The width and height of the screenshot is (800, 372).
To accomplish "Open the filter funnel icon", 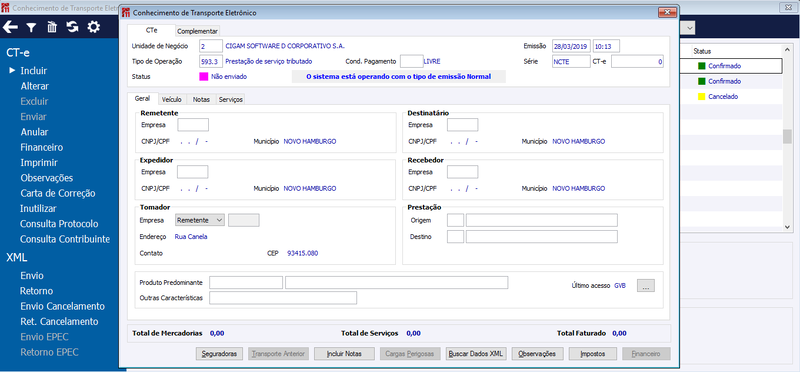I will [x=32, y=28].
